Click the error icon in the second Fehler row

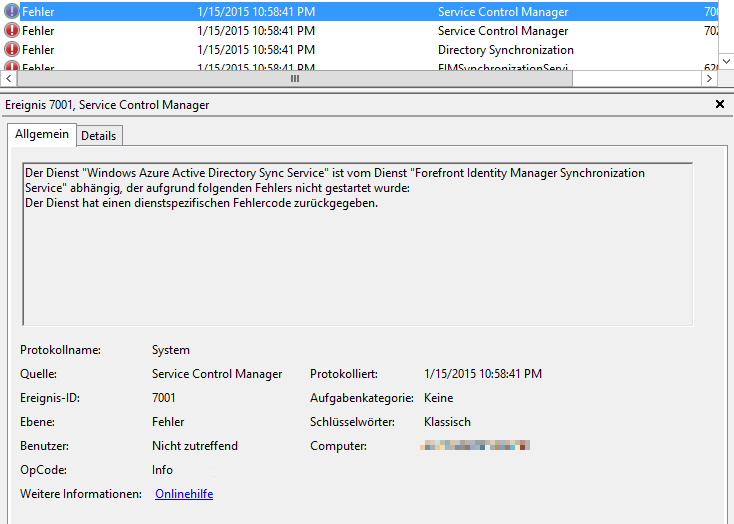click(12, 31)
